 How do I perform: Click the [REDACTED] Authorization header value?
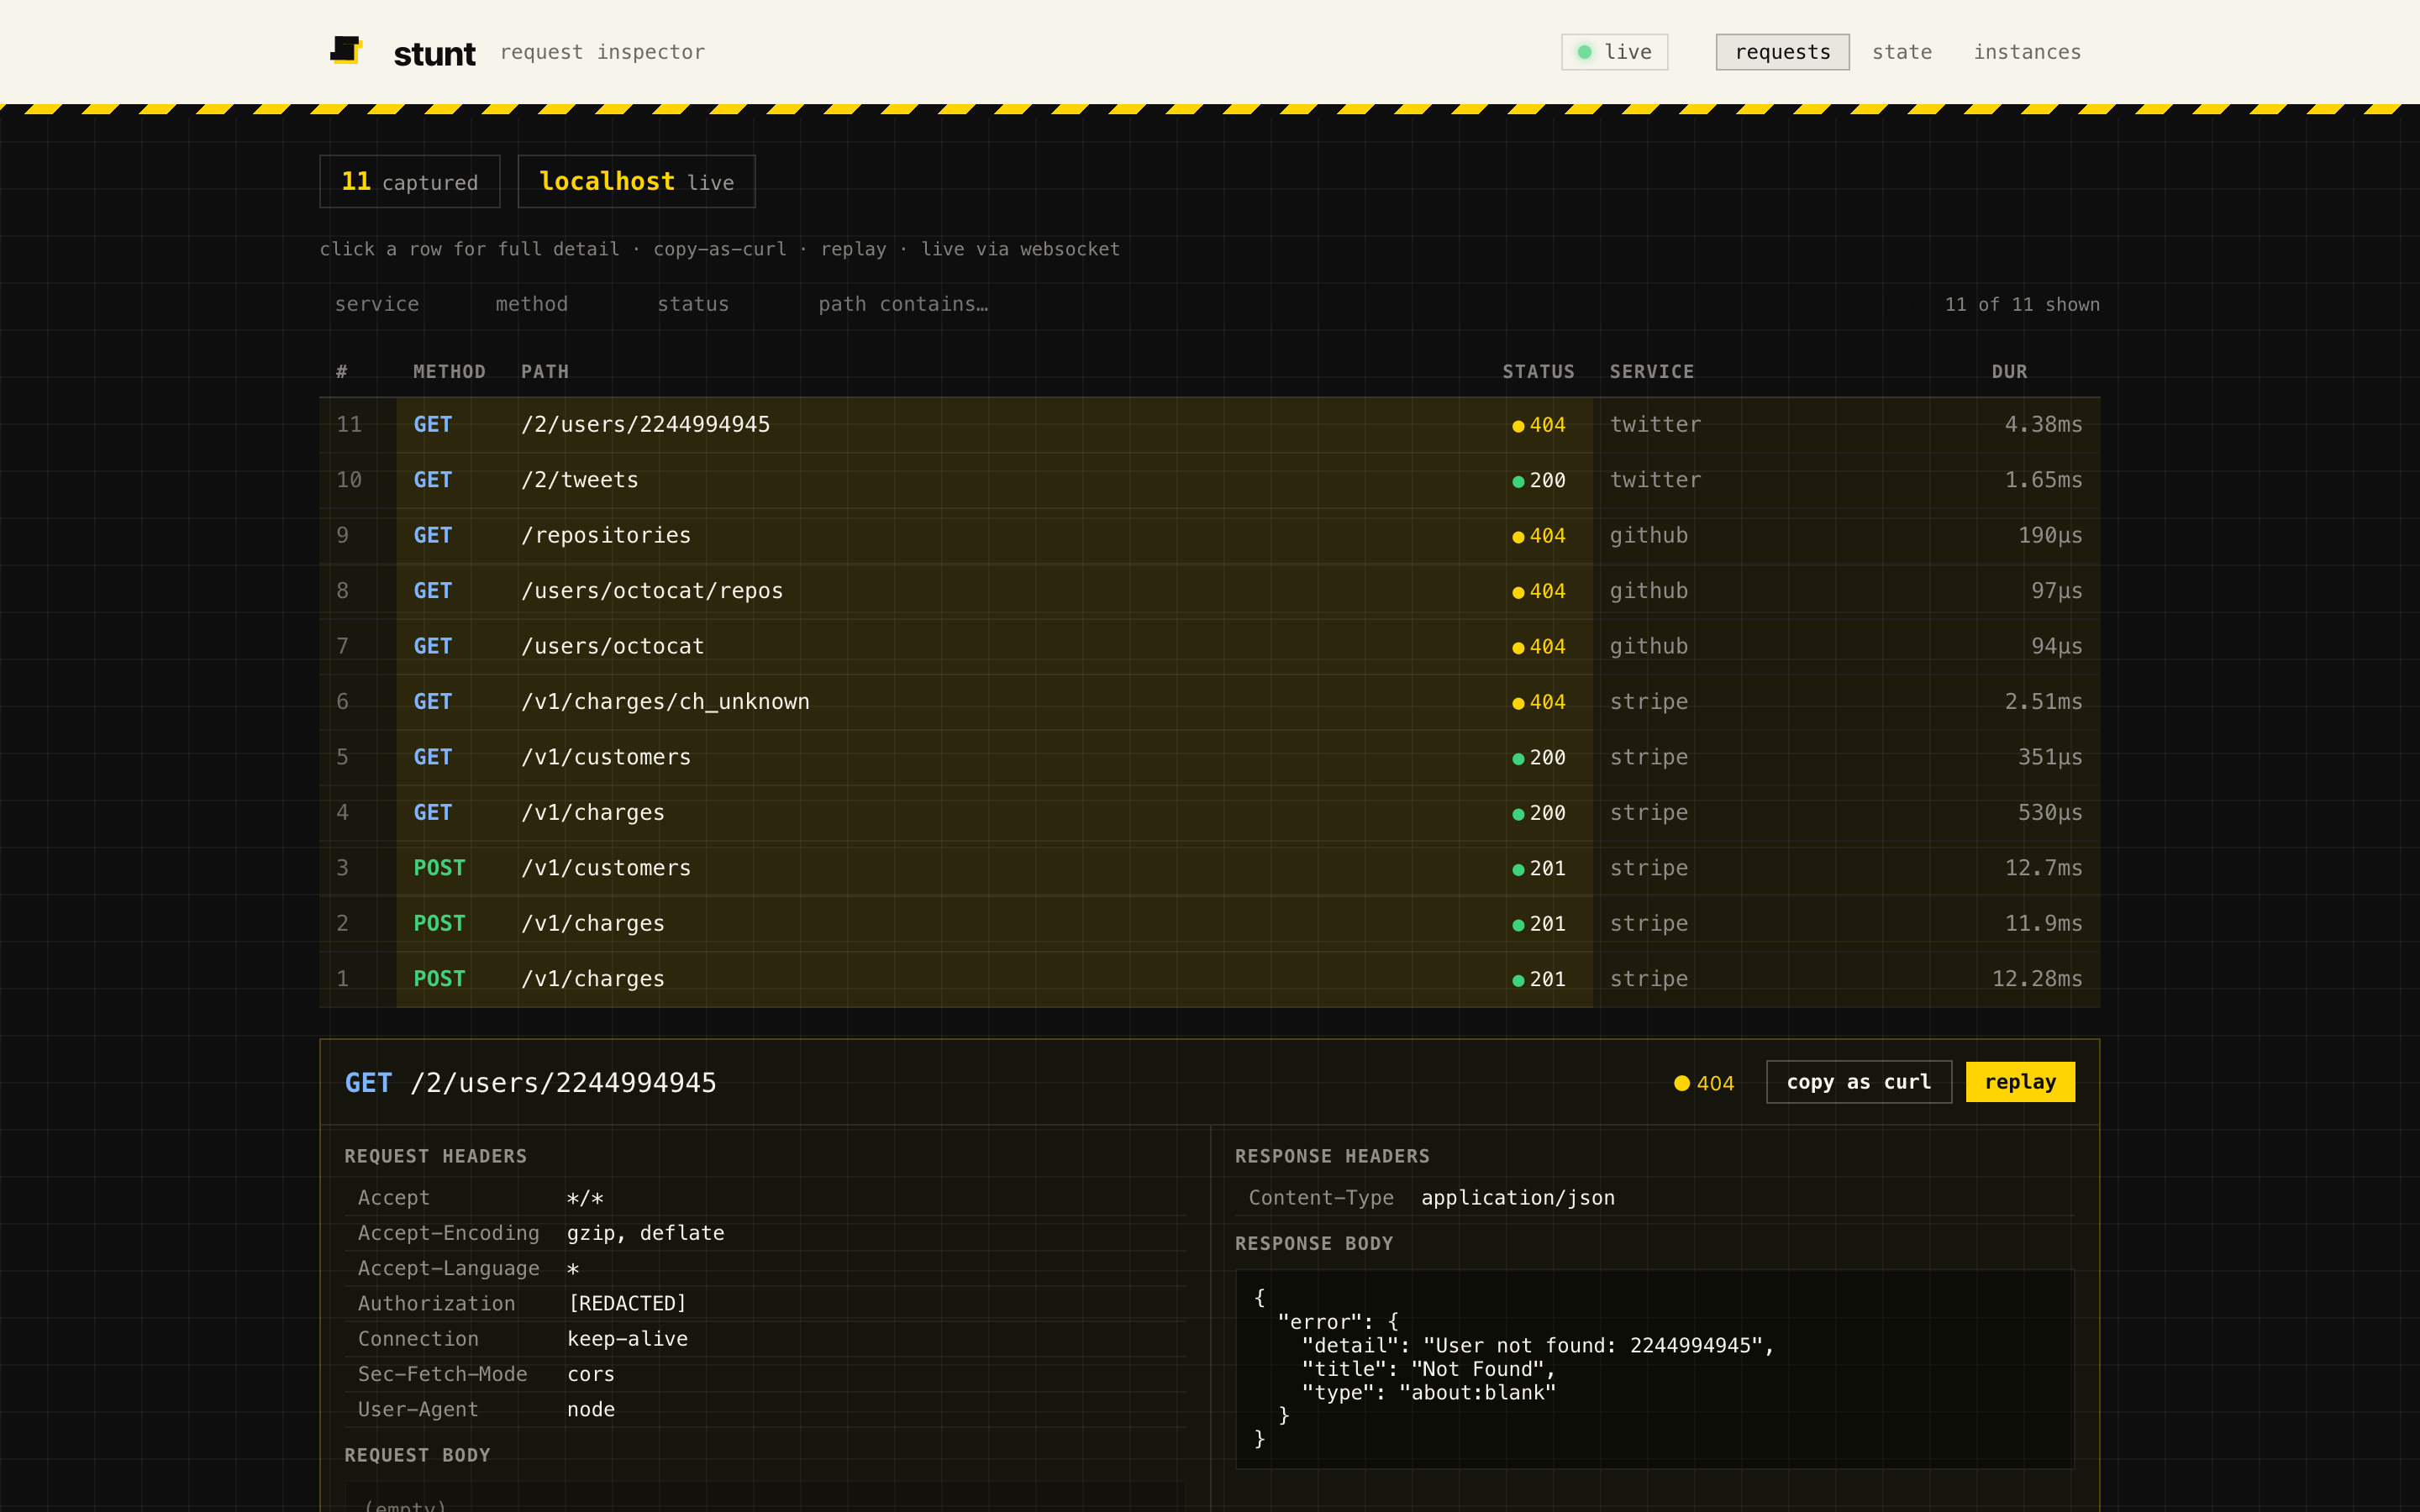627,1304
